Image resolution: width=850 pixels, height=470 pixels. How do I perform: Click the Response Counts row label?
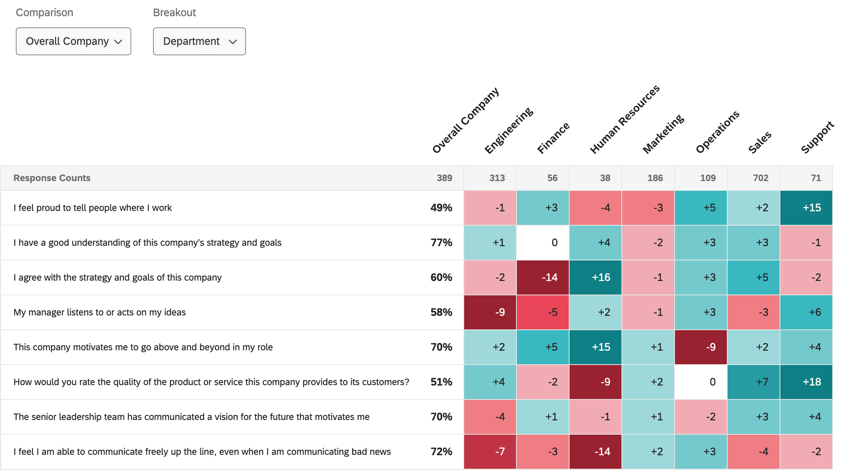click(52, 178)
